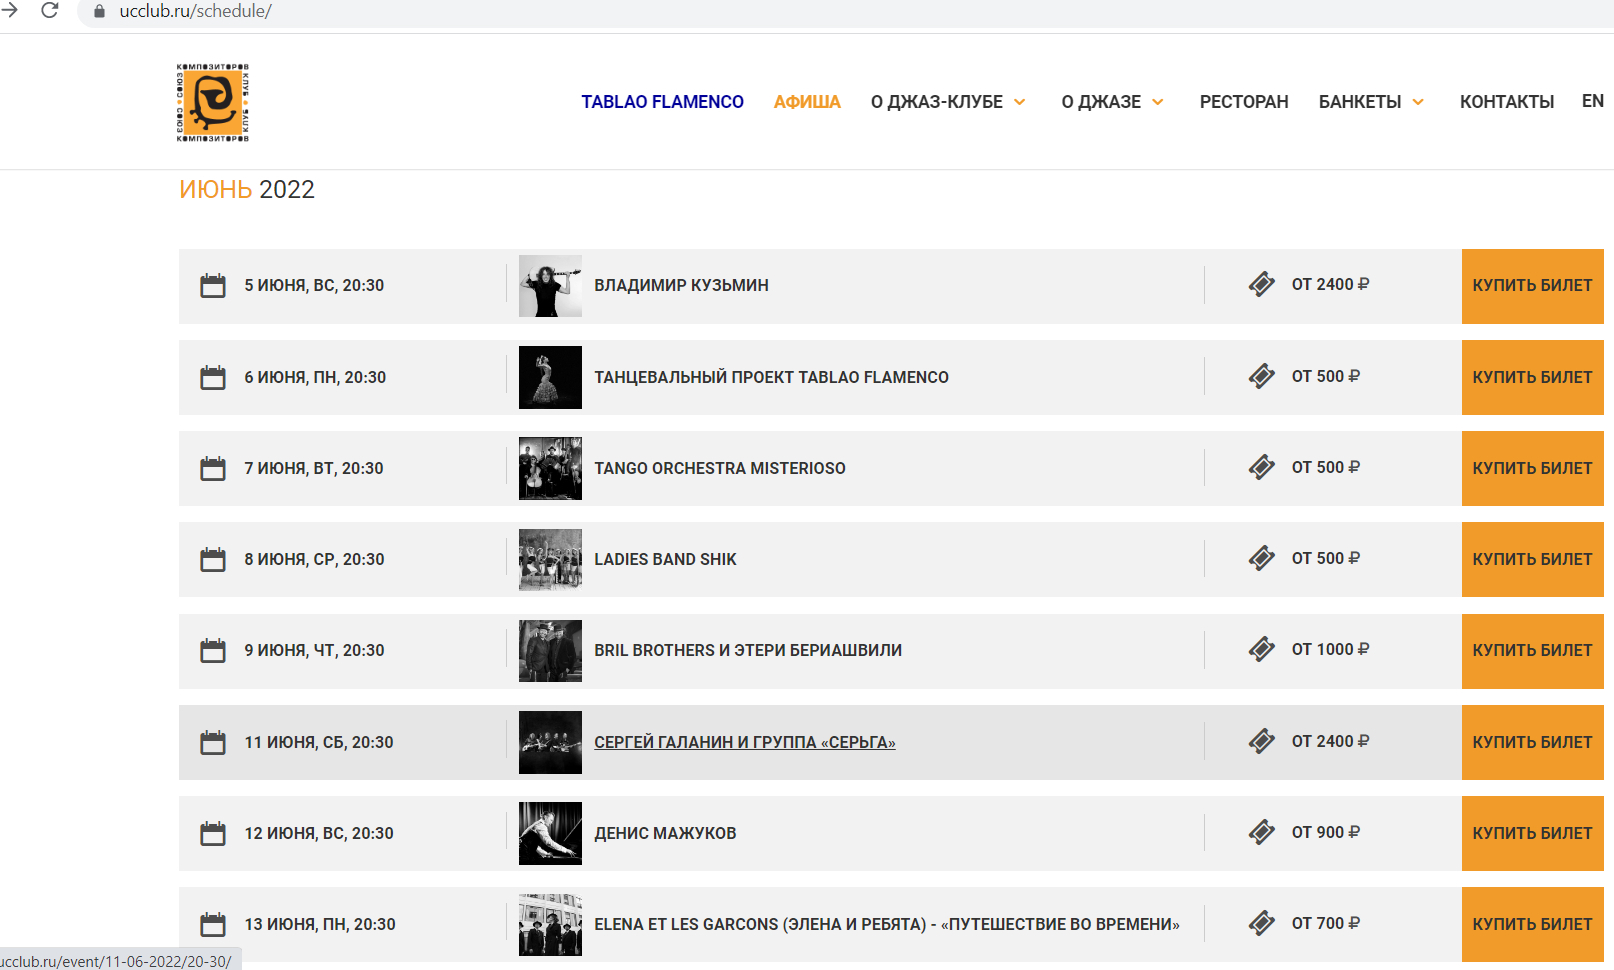Open the TANGO ORCHESTRA MISTERIOSO event link

click(720, 468)
